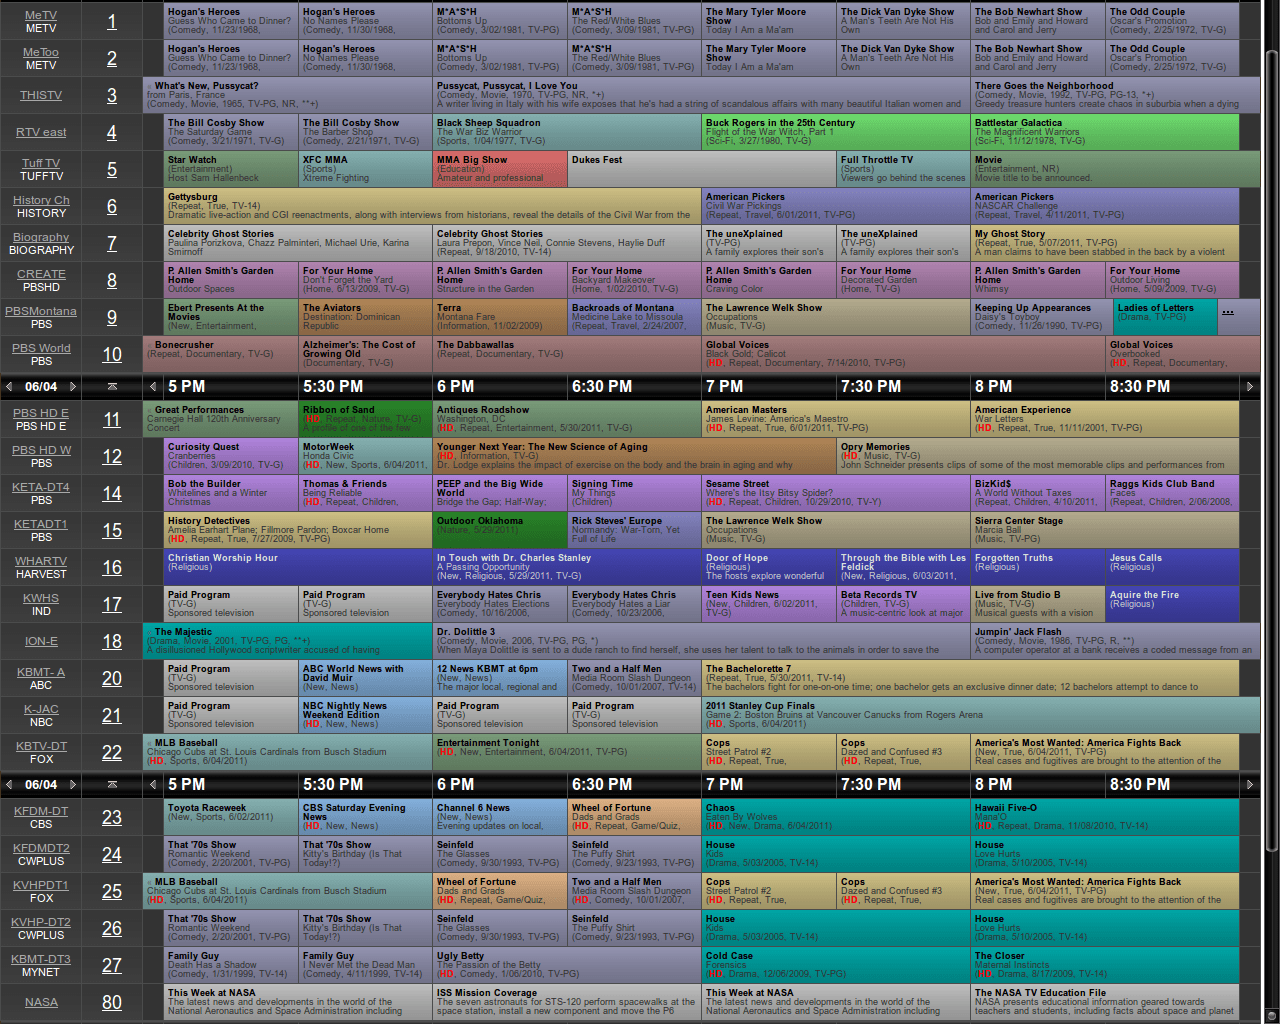
Task: Open the NASA channel link
Action: pyautogui.click(x=41, y=1002)
